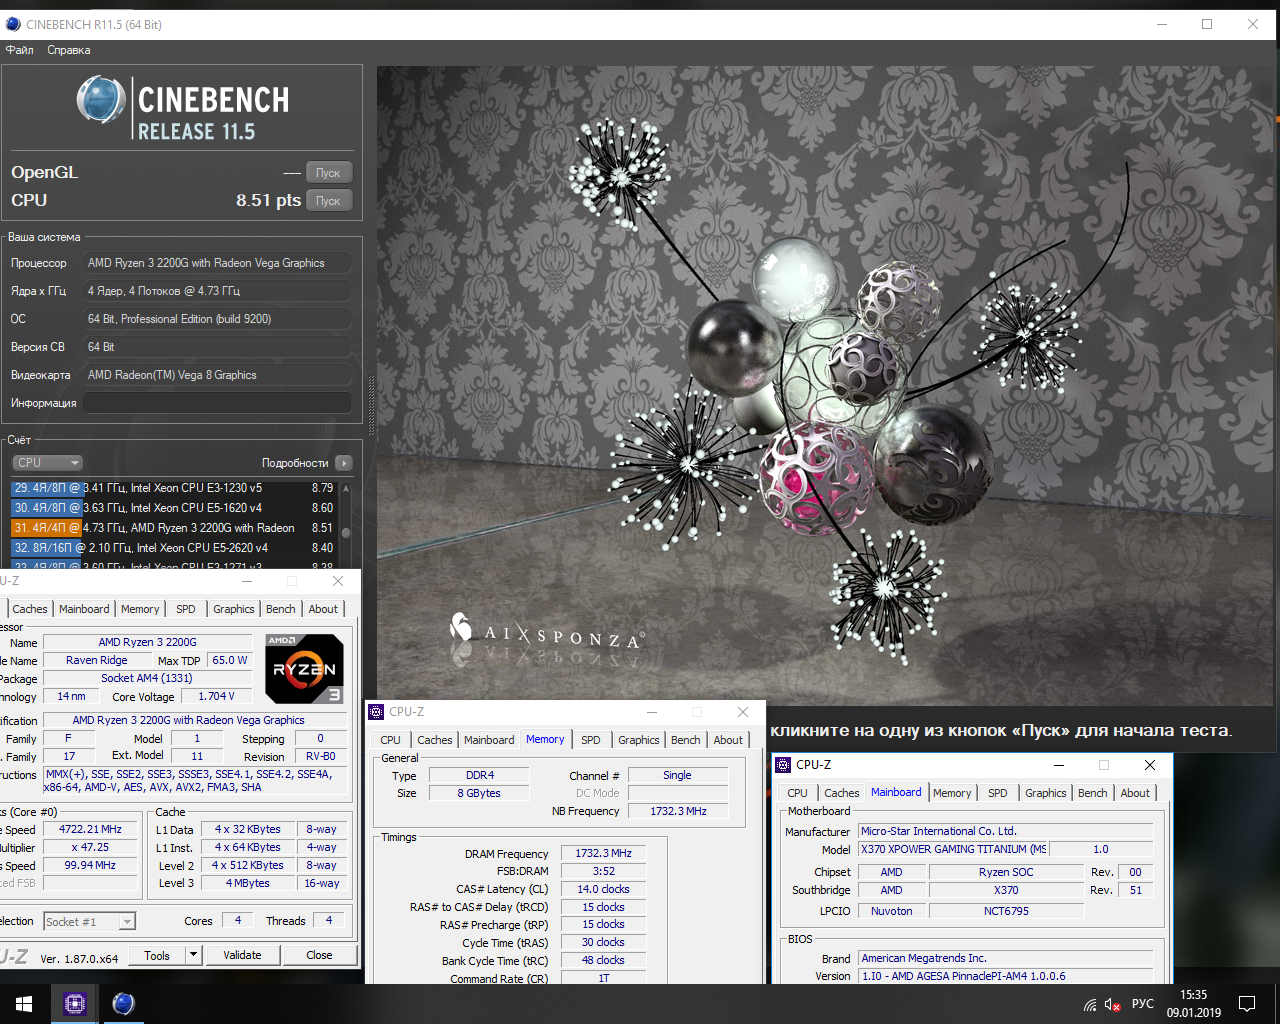The image size is (1280, 1024).
Task: Open the Tools dropdown arrow
Action: pos(194,955)
